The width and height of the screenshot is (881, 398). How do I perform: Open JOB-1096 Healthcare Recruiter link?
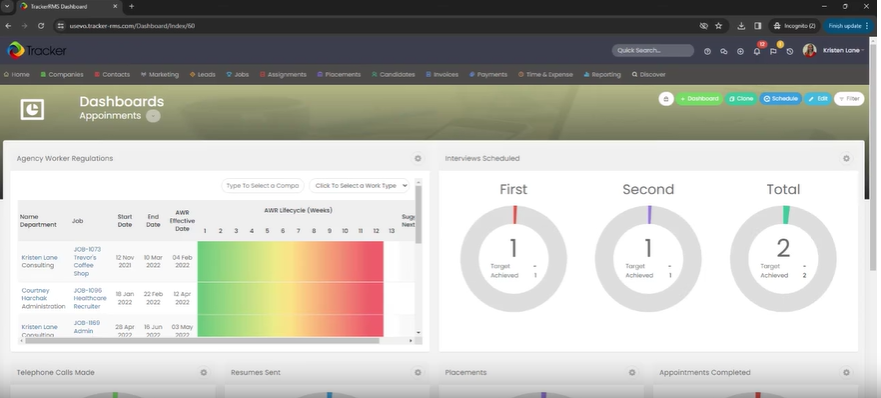tap(90, 298)
